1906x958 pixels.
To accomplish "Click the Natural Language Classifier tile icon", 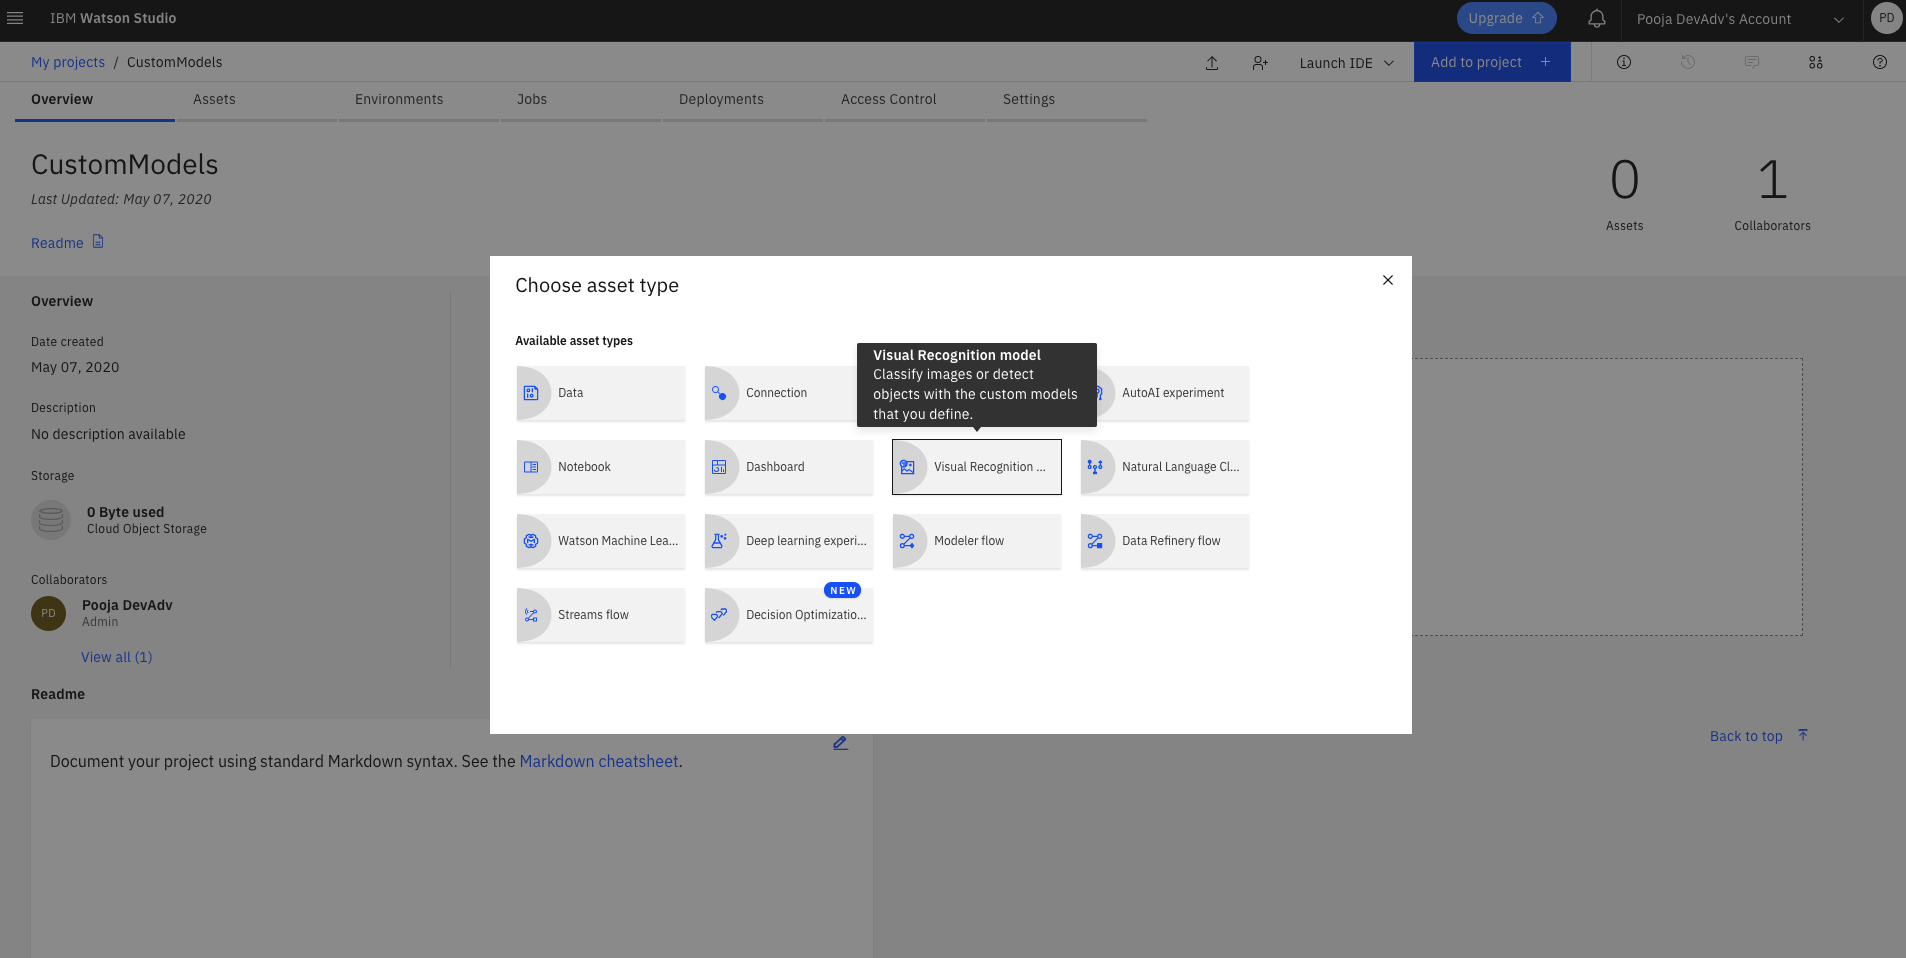I will 1095,467.
